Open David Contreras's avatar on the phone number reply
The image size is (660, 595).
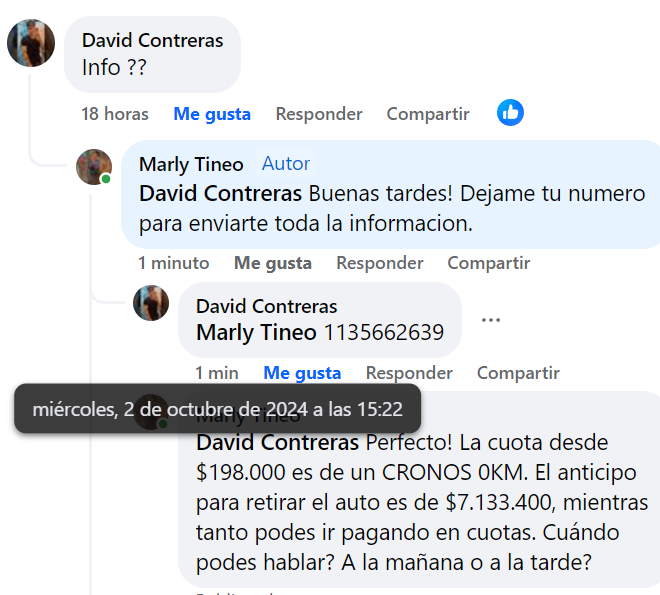click(151, 303)
